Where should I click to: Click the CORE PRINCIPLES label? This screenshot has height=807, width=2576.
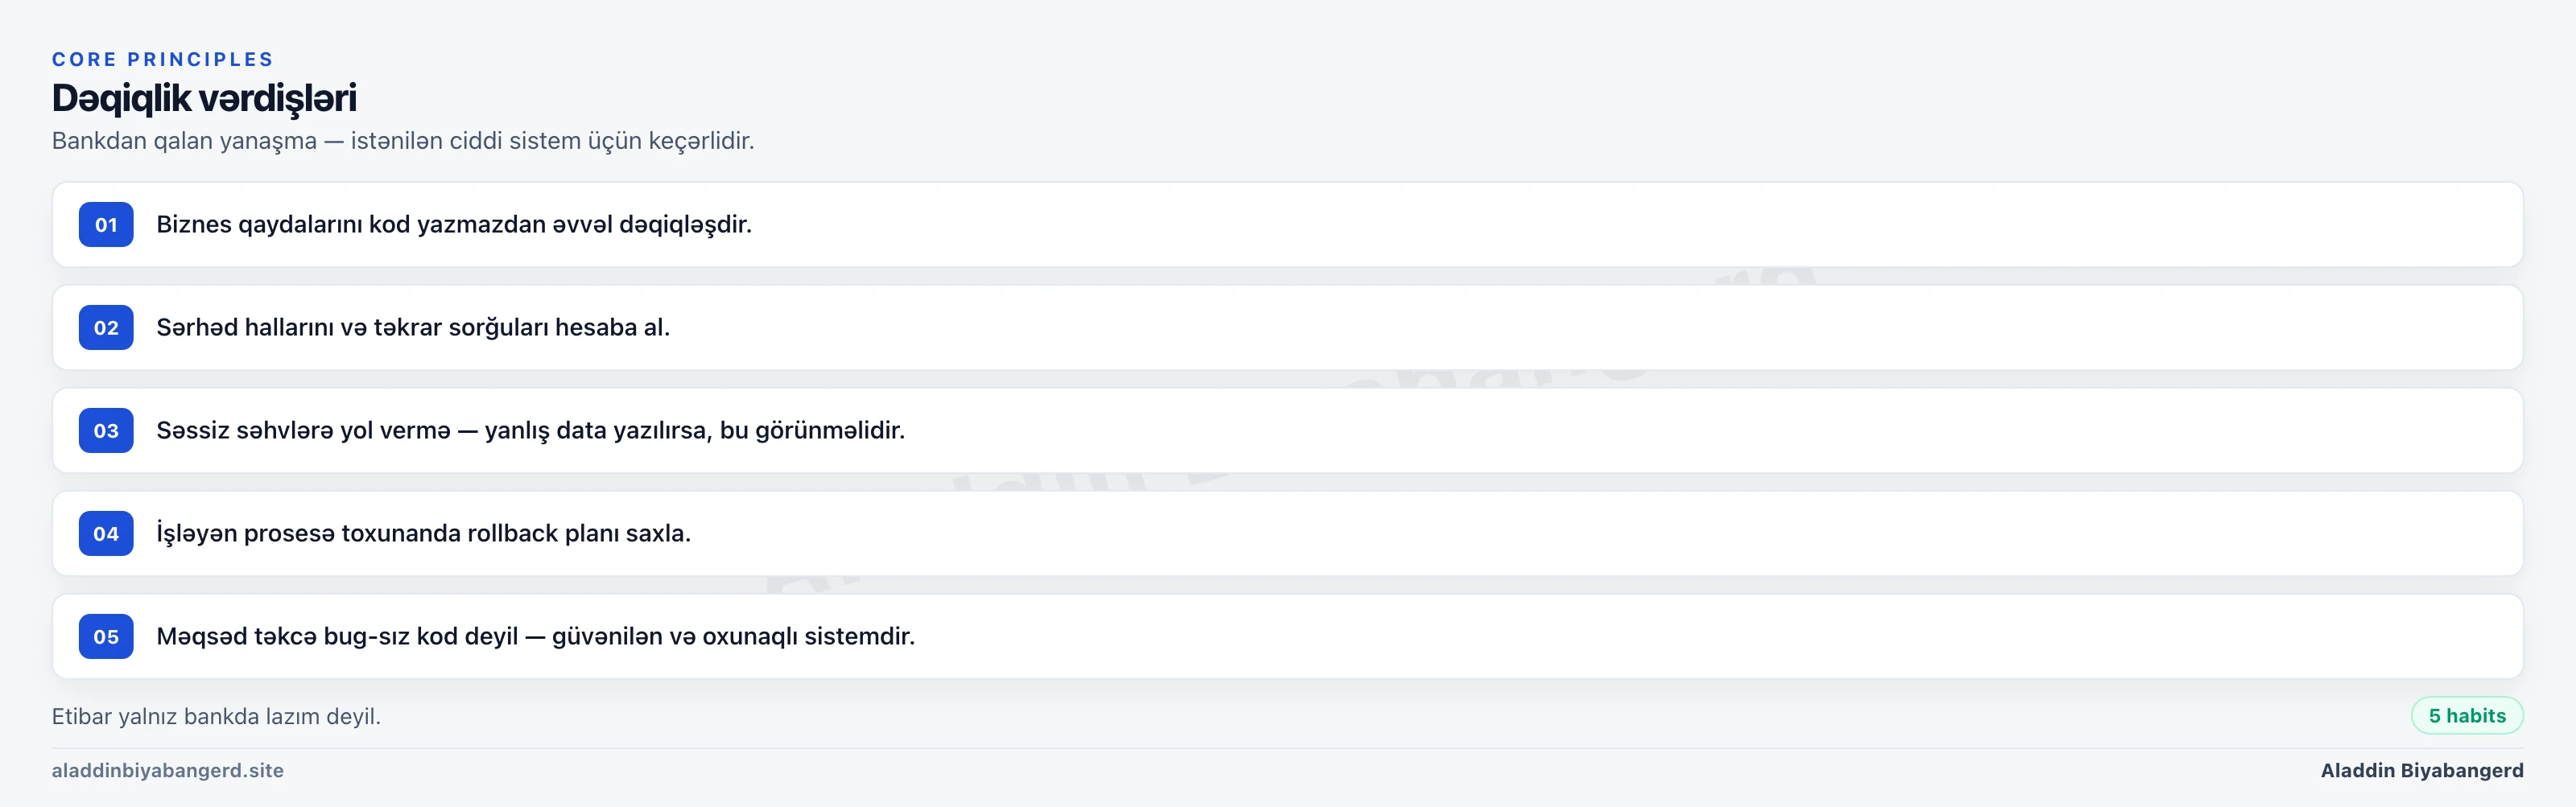click(163, 59)
